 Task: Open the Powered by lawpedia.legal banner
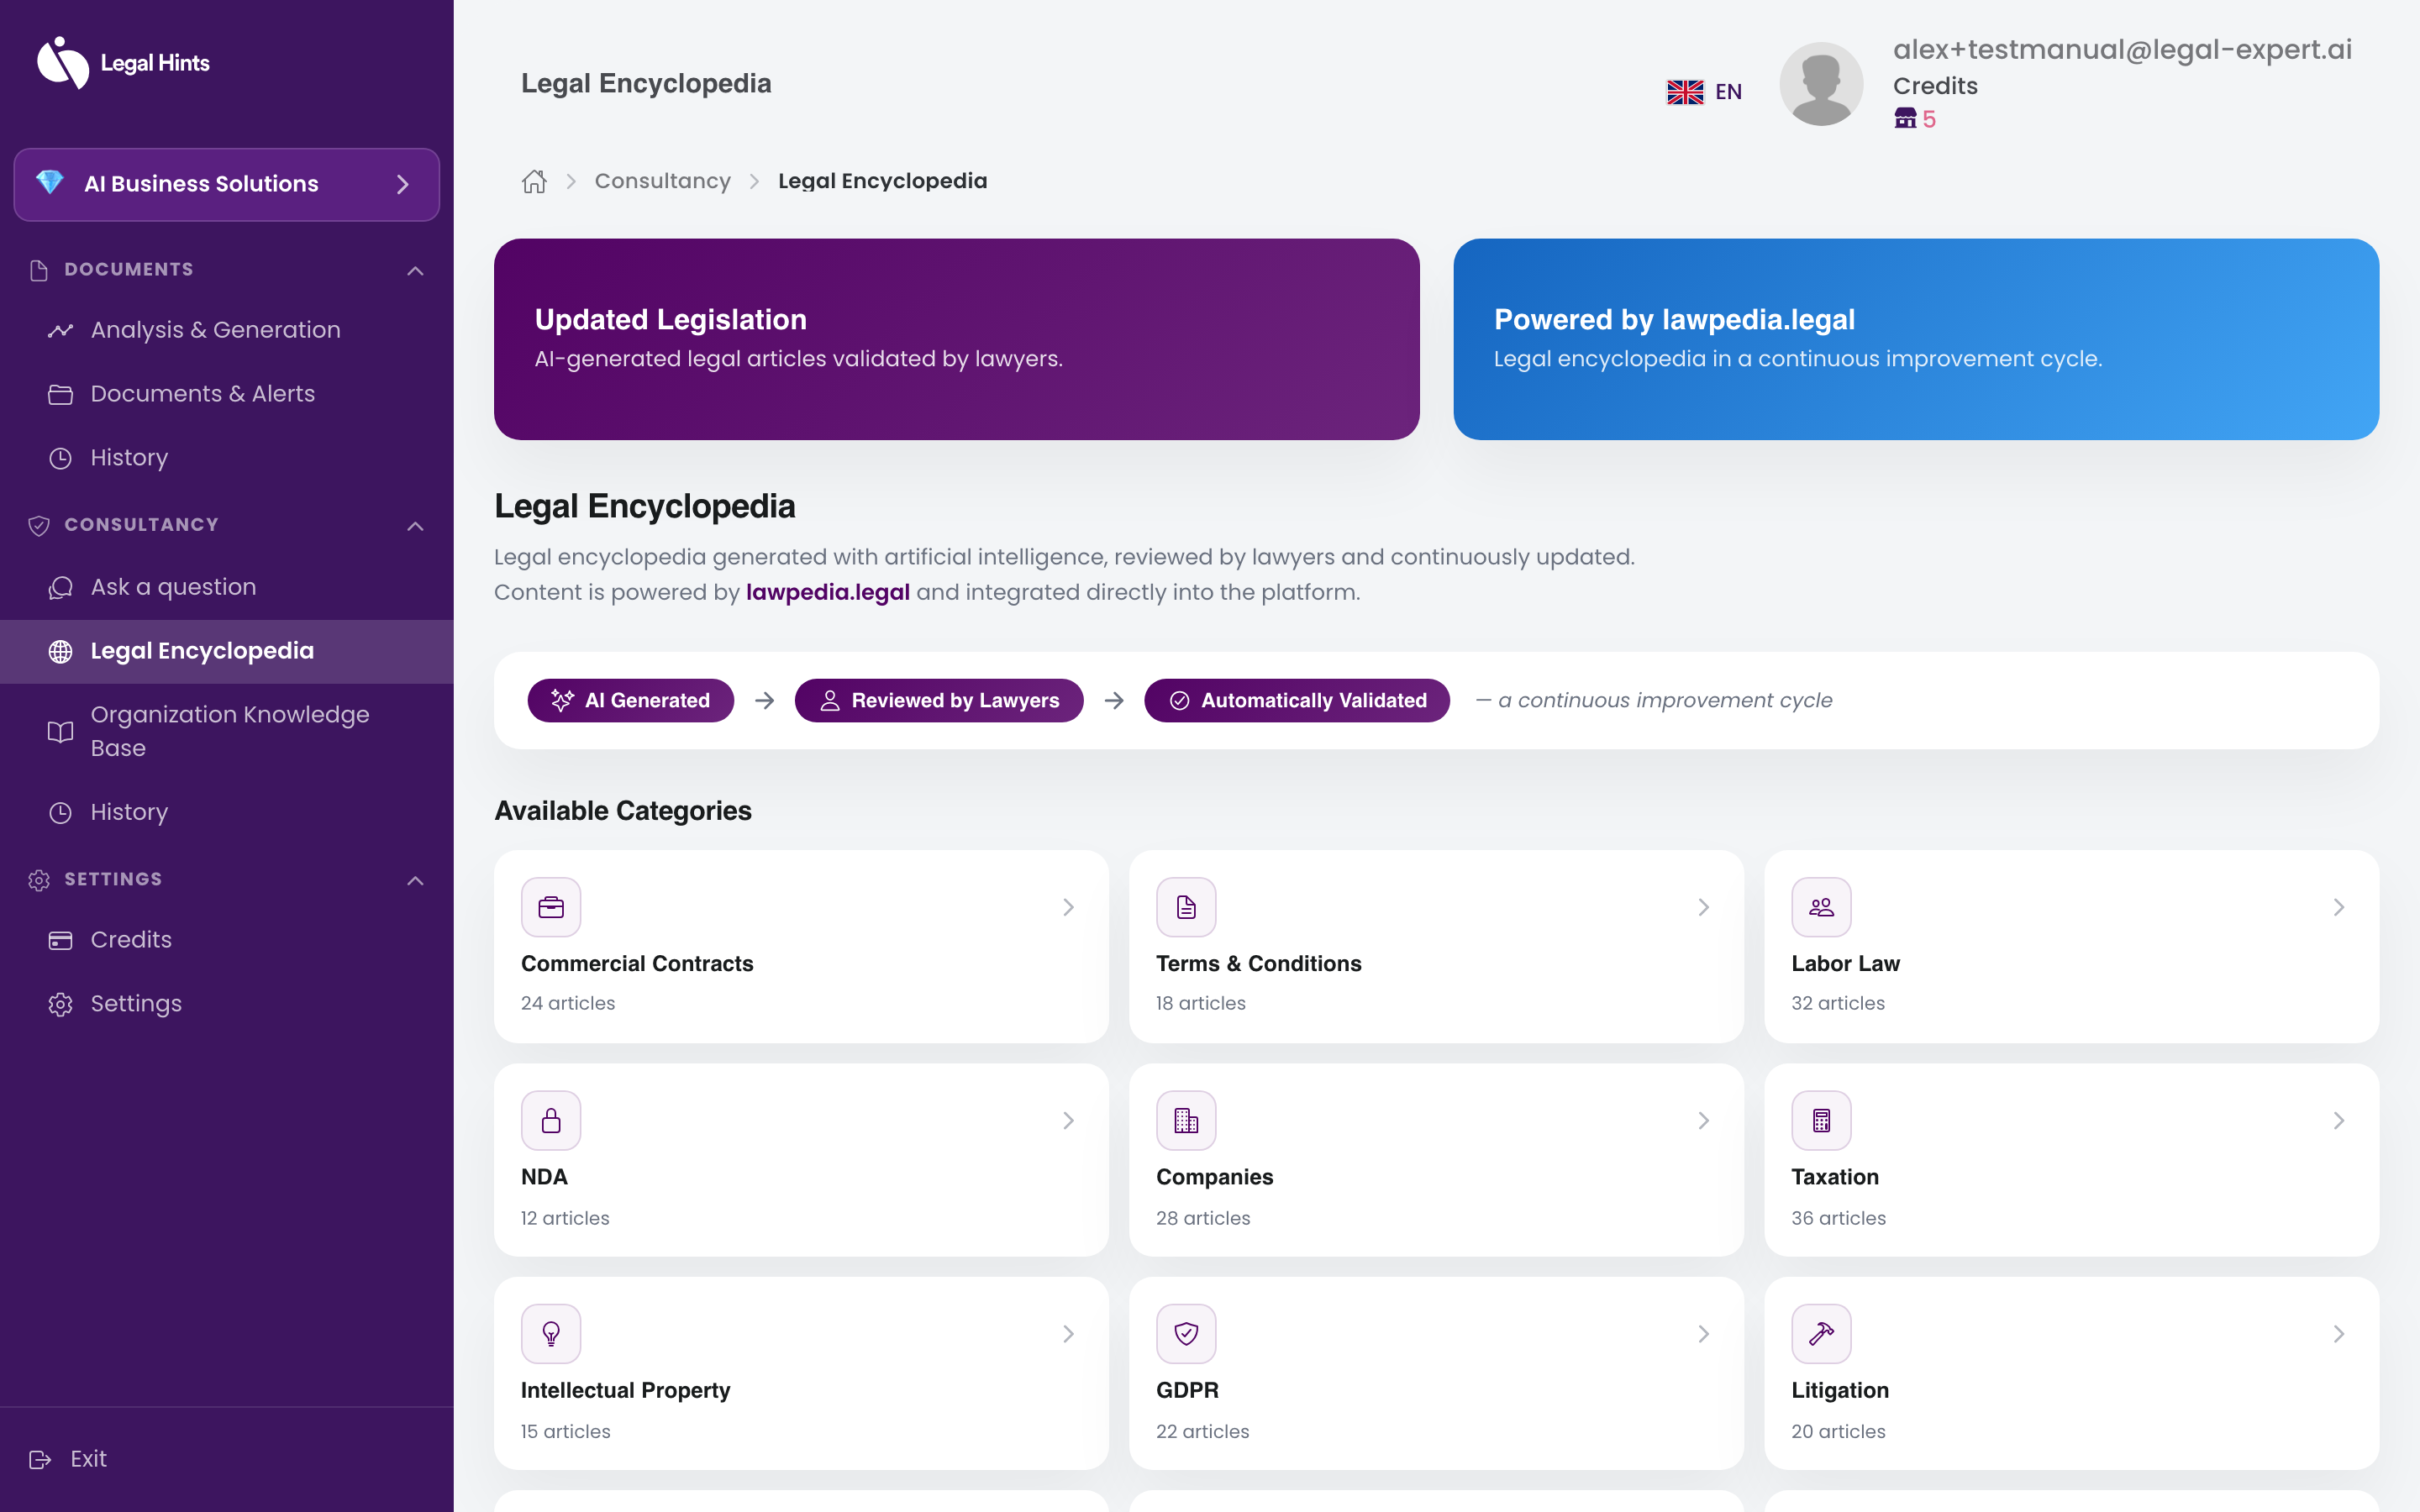pos(1915,339)
